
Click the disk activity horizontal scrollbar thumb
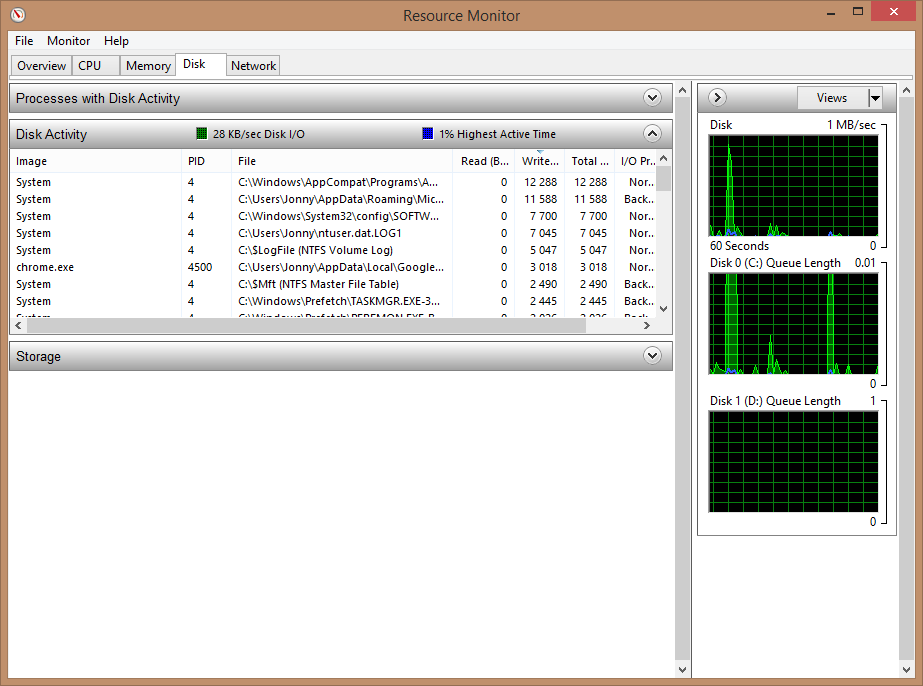click(x=306, y=325)
